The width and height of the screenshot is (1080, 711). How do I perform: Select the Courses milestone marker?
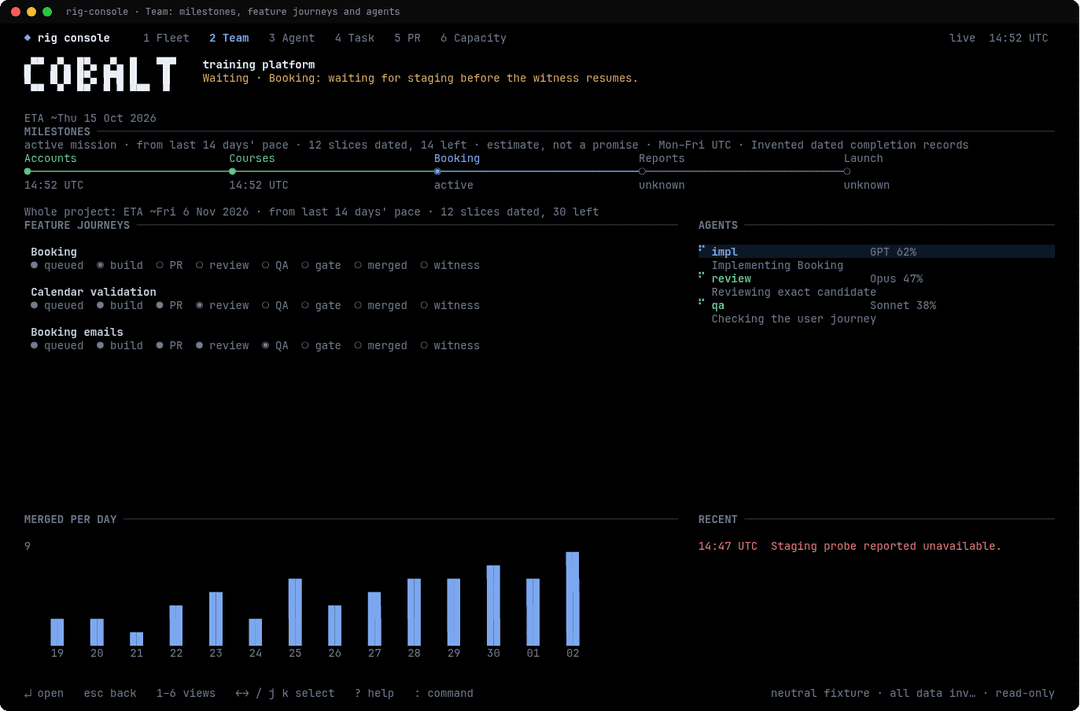click(233, 172)
